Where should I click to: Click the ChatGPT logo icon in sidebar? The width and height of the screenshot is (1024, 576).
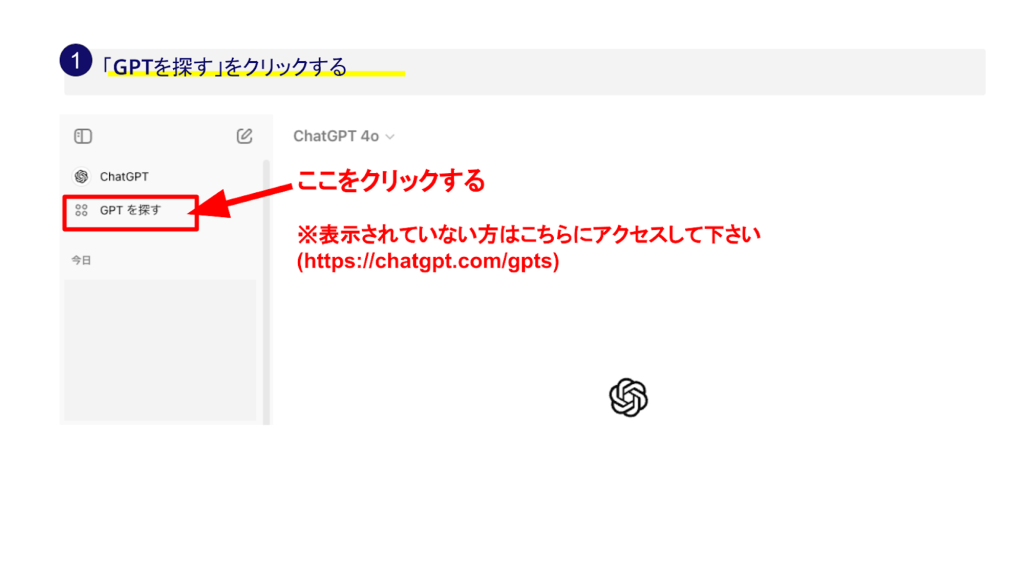(81, 177)
